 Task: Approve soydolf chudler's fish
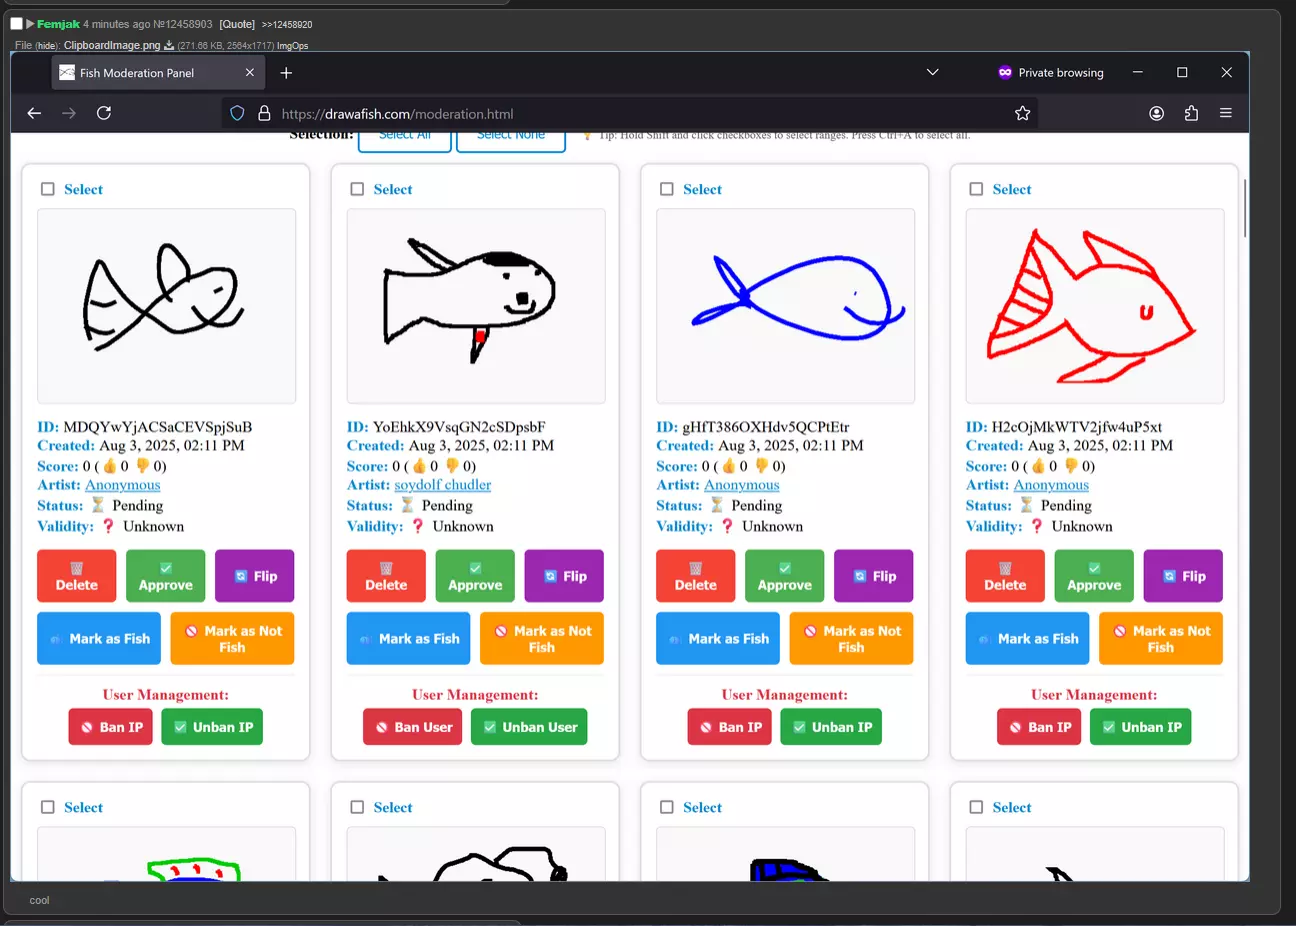coord(475,576)
